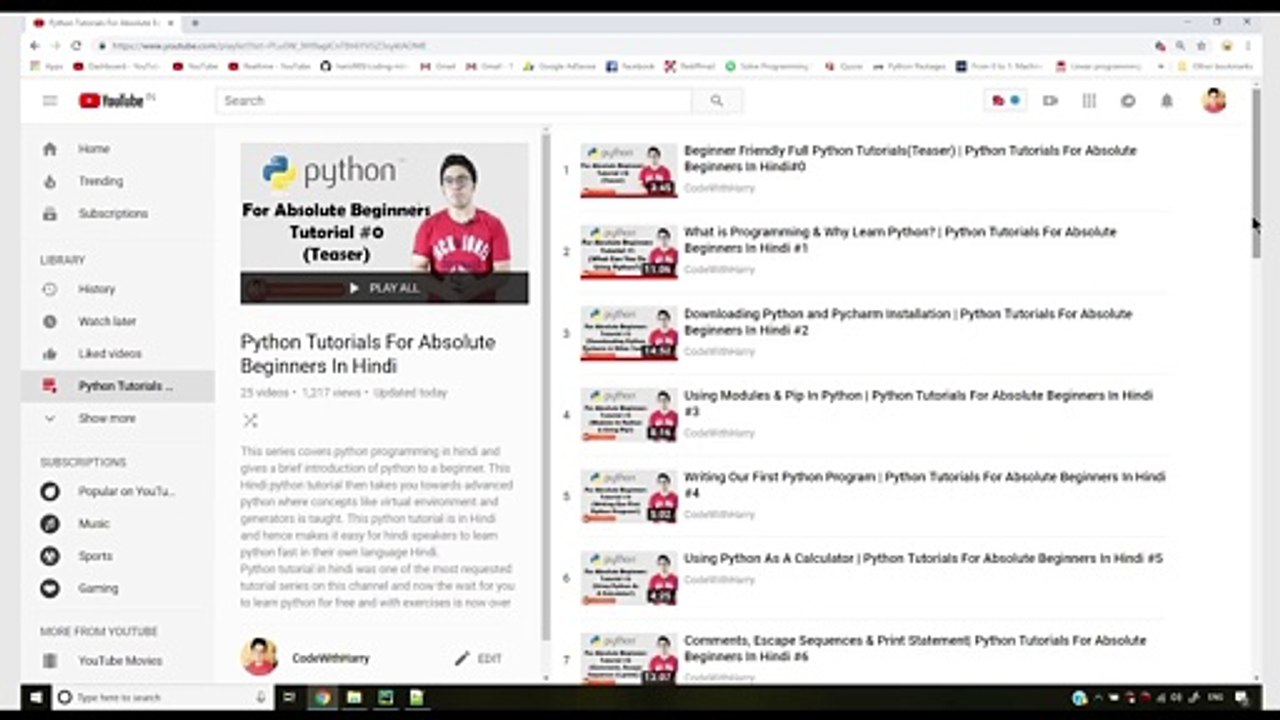1280x720 pixels.
Task: Click CodeWithHarry avatar below the description
Action: [260, 657]
